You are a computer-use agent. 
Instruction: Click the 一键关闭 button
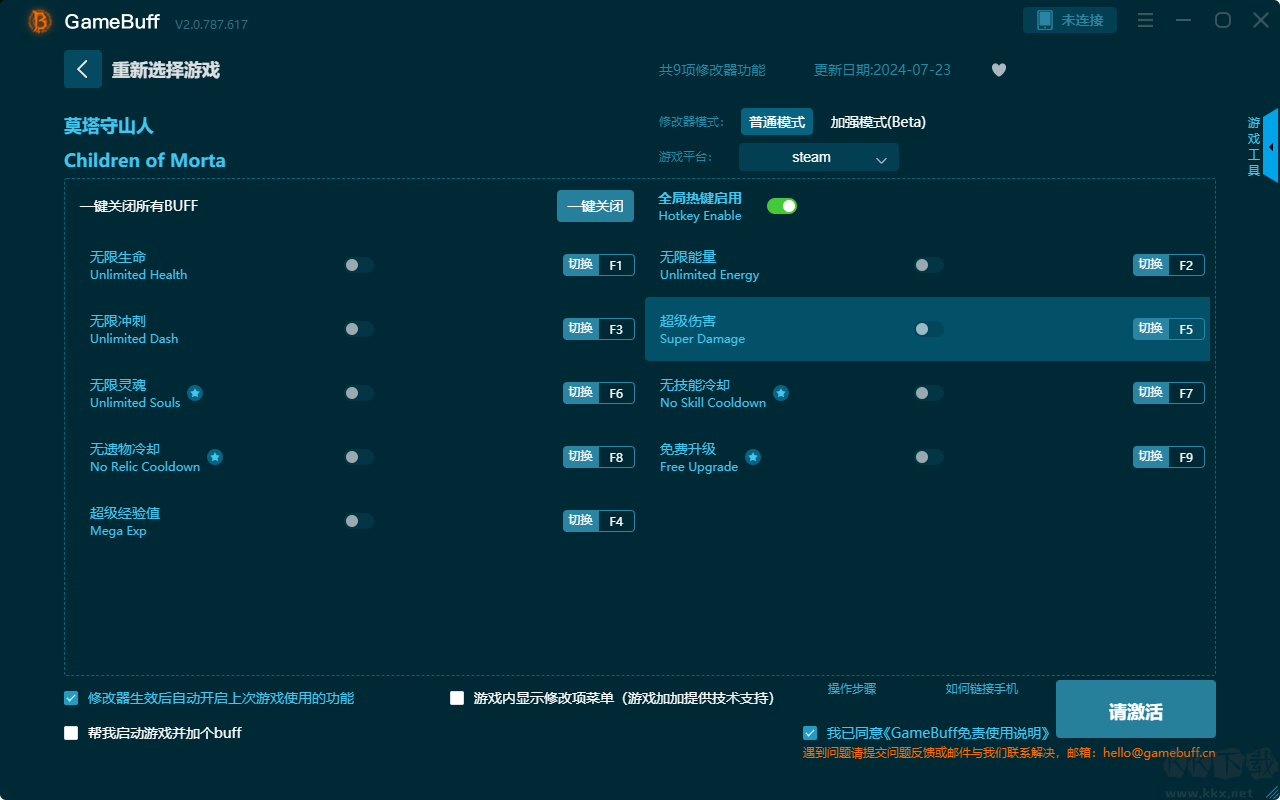(x=596, y=206)
